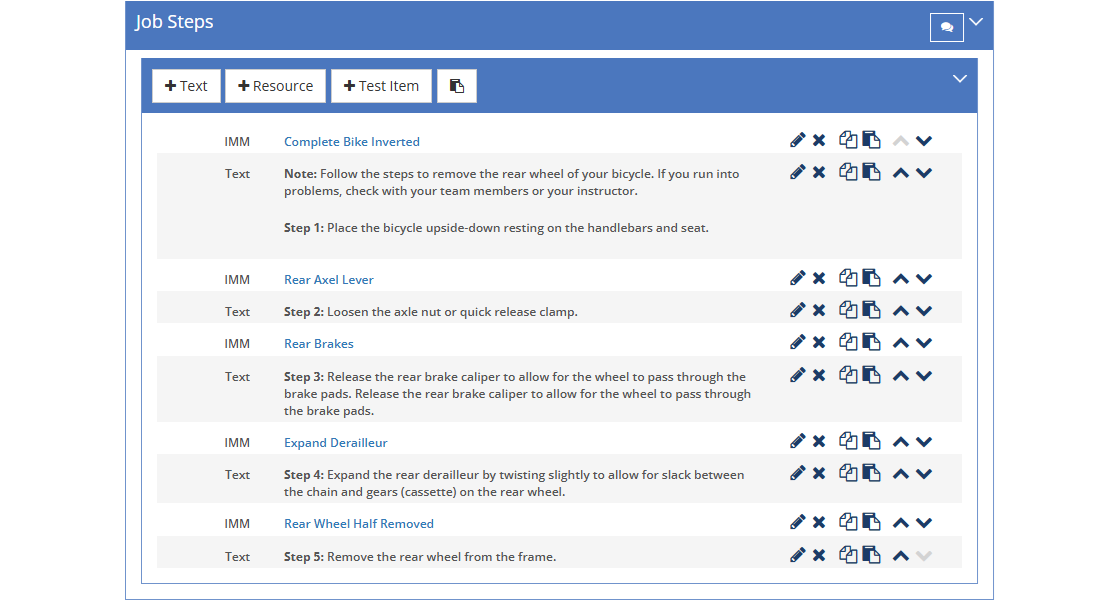Collapse the Job Steps panel chevron

[976, 21]
